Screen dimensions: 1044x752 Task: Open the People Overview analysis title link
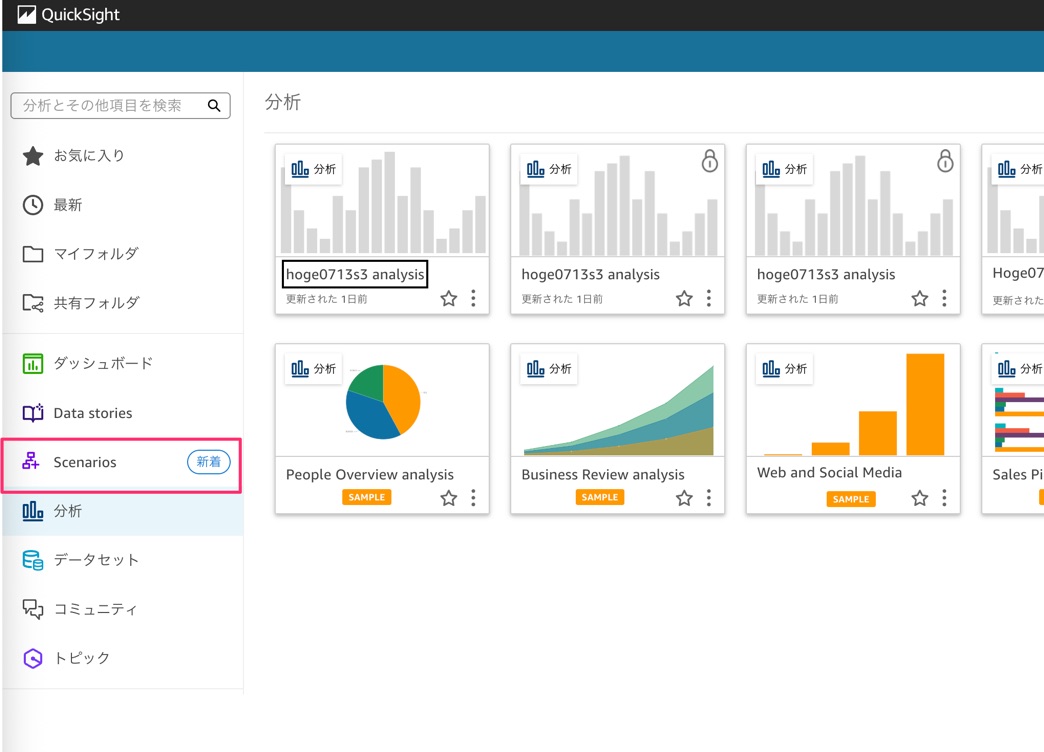(370, 475)
